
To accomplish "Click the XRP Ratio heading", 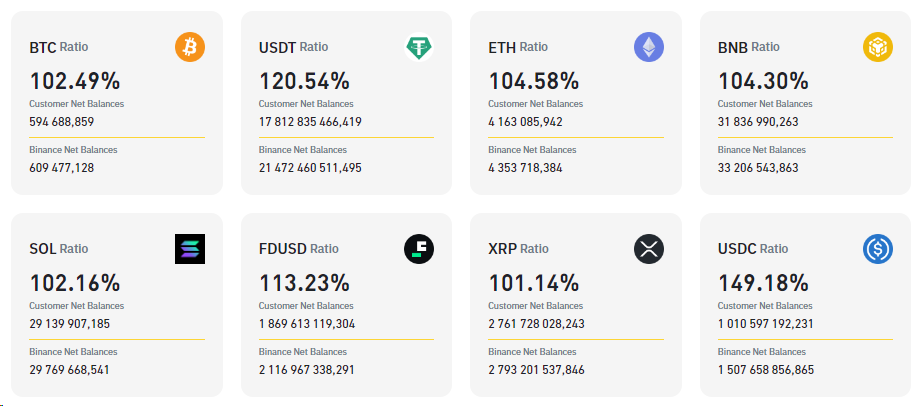I will 518,249.
